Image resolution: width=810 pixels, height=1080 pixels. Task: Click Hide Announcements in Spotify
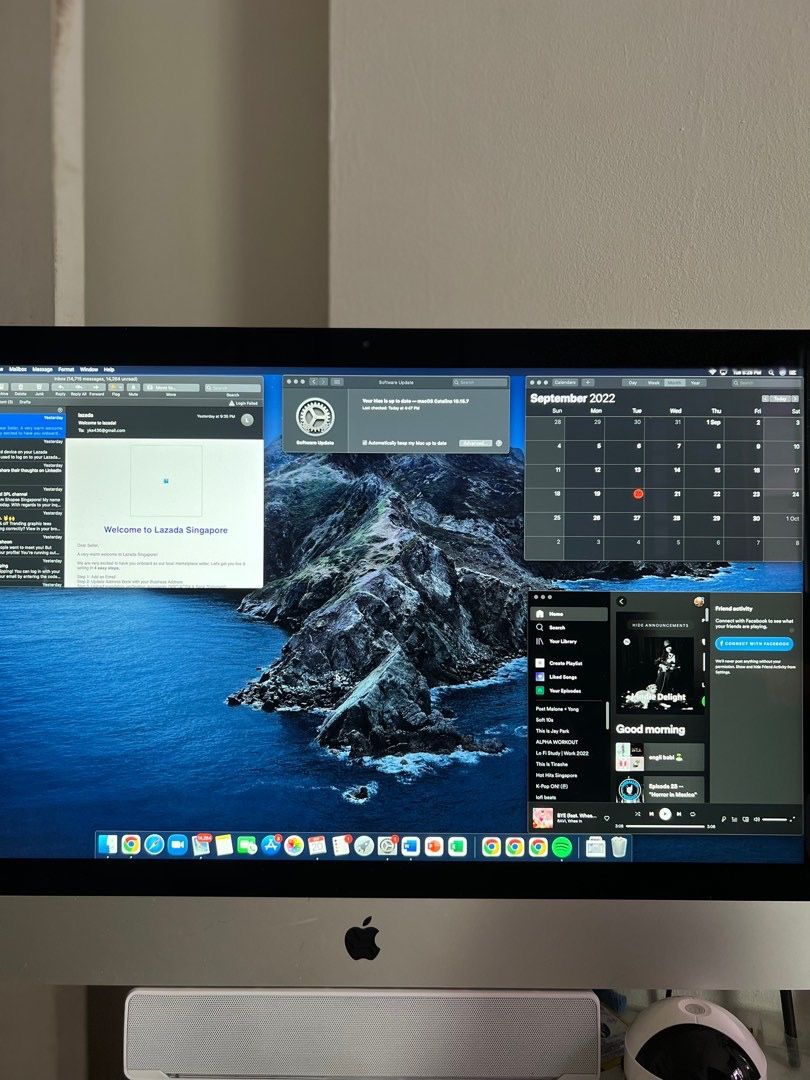click(x=661, y=625)
